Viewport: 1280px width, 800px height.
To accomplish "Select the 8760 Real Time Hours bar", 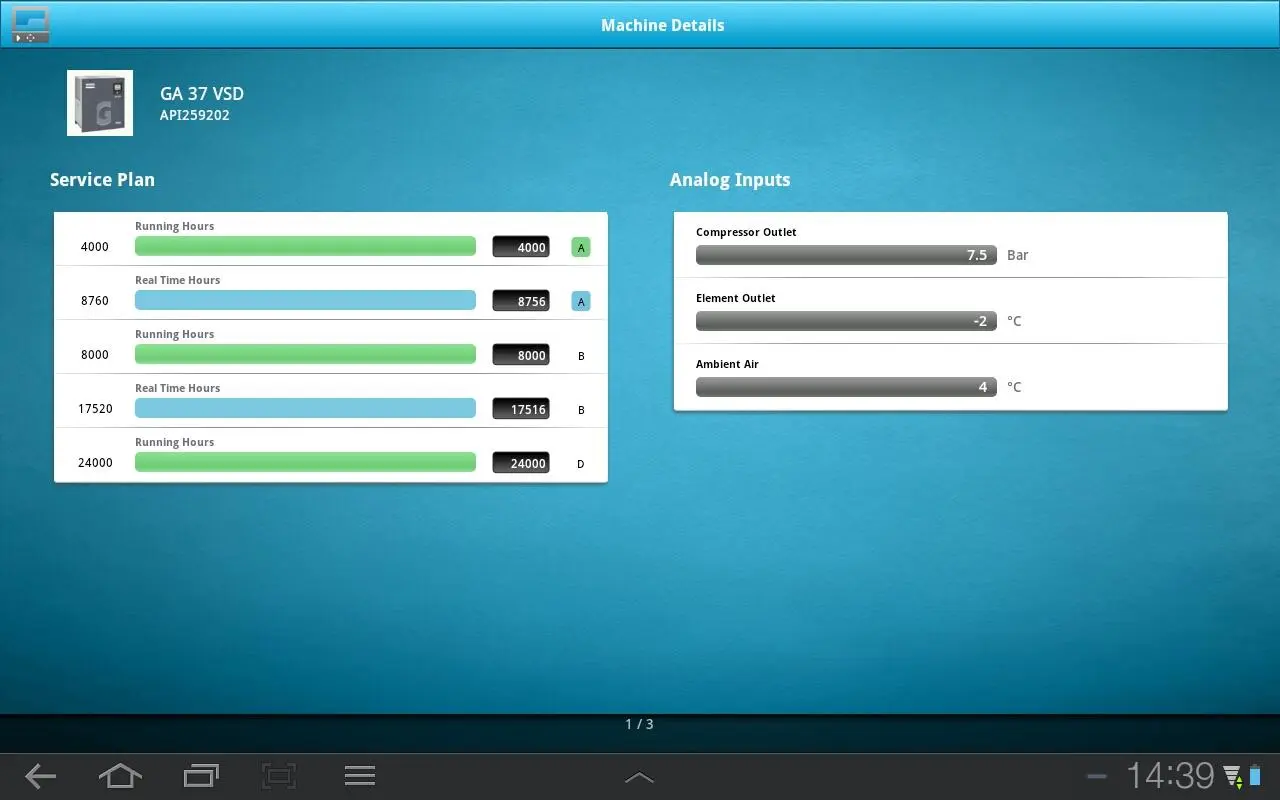I will coord(305,300).
